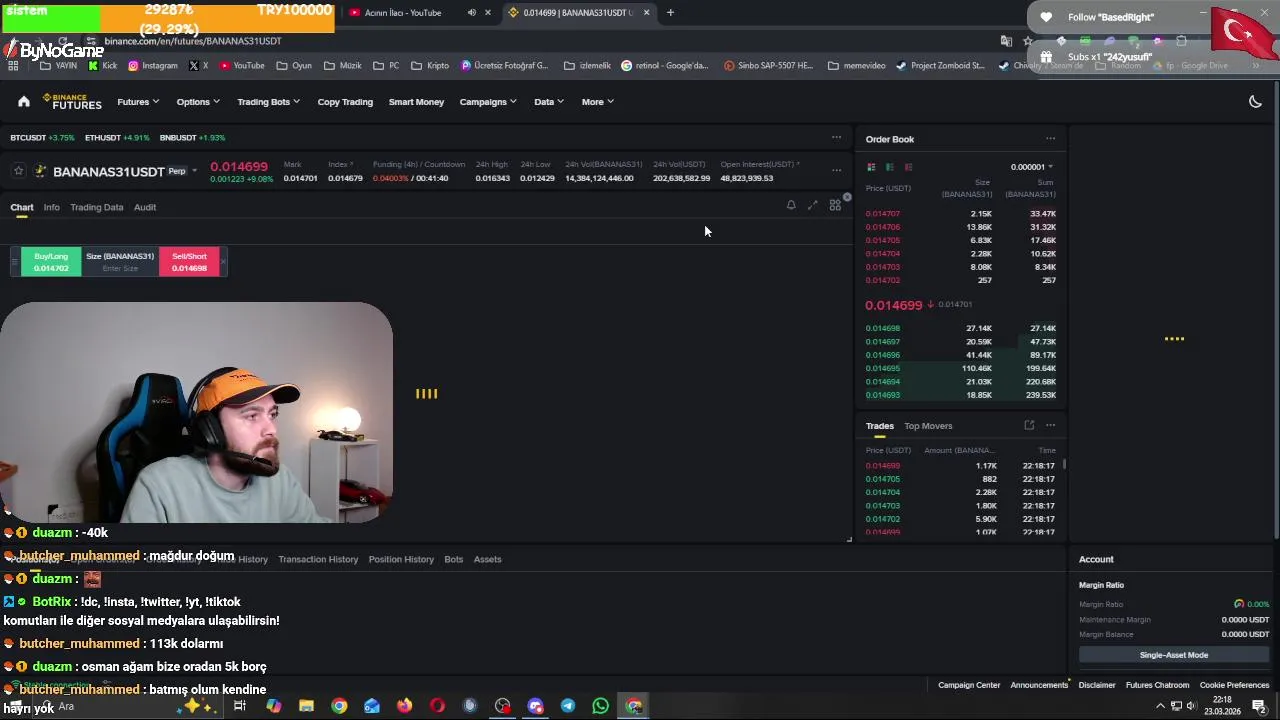Open Announcements link
1280x720 pixels.
tap(1039, 685)
